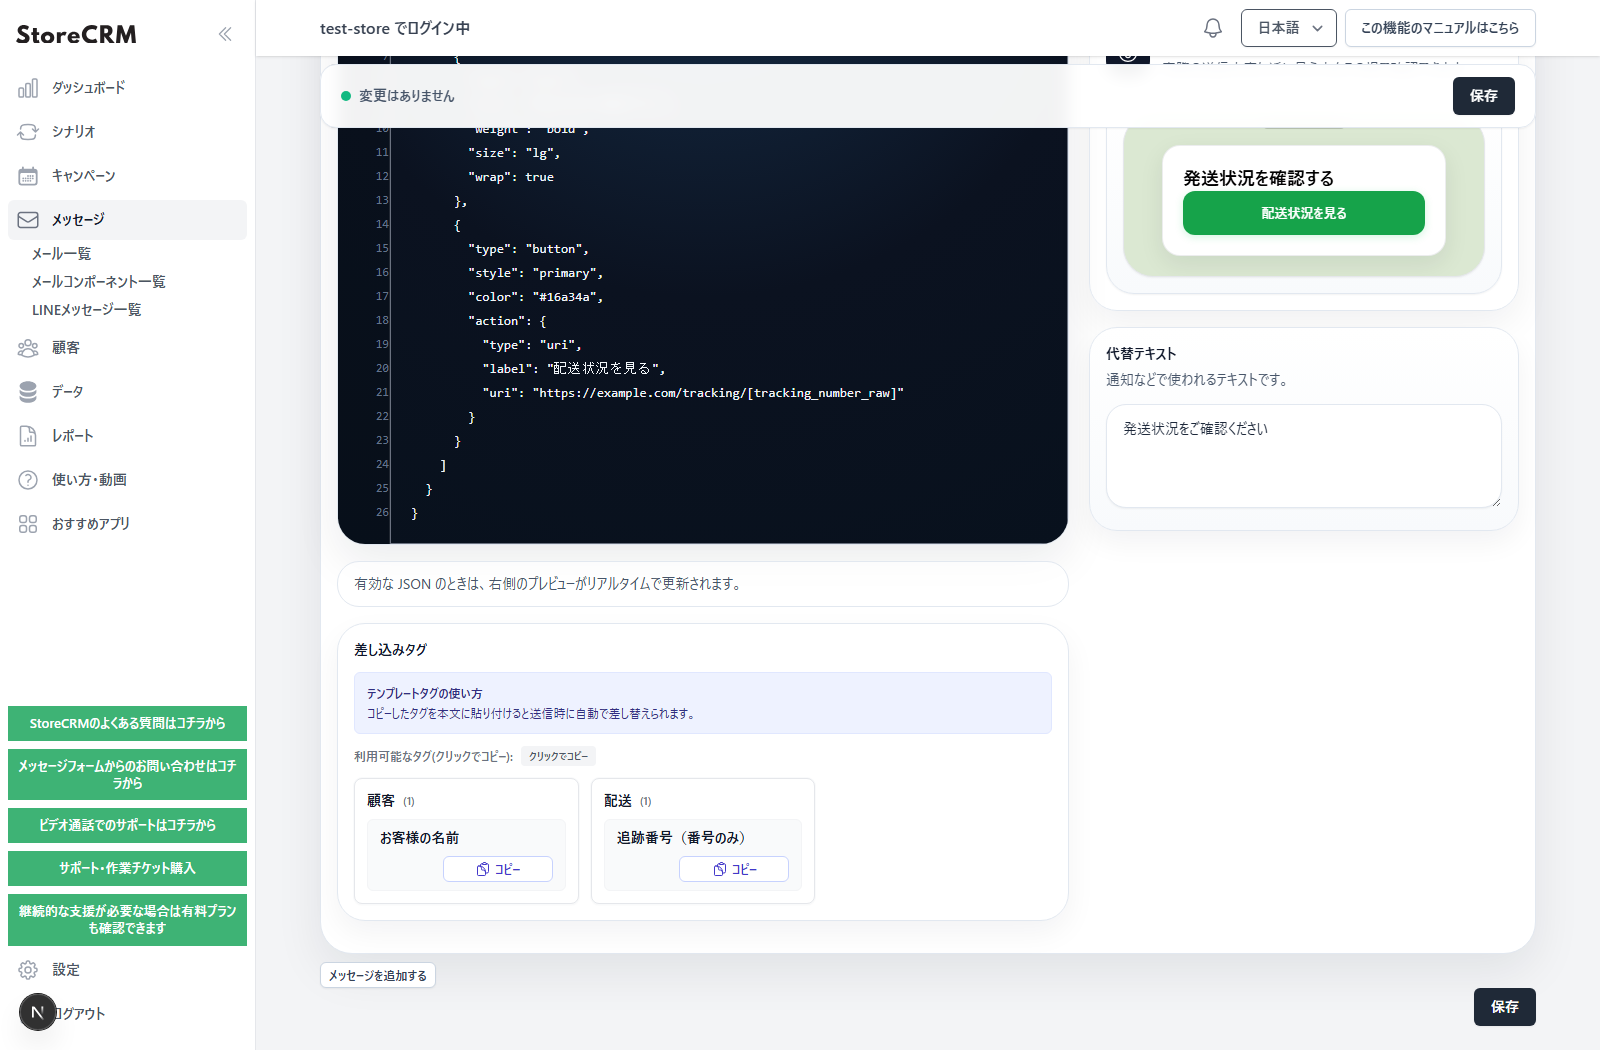The width and height of the screenshot is (1600, 1050).
Task: Open LINEメッセージ一覧 submenu item
Action: (x=86, y=310)
